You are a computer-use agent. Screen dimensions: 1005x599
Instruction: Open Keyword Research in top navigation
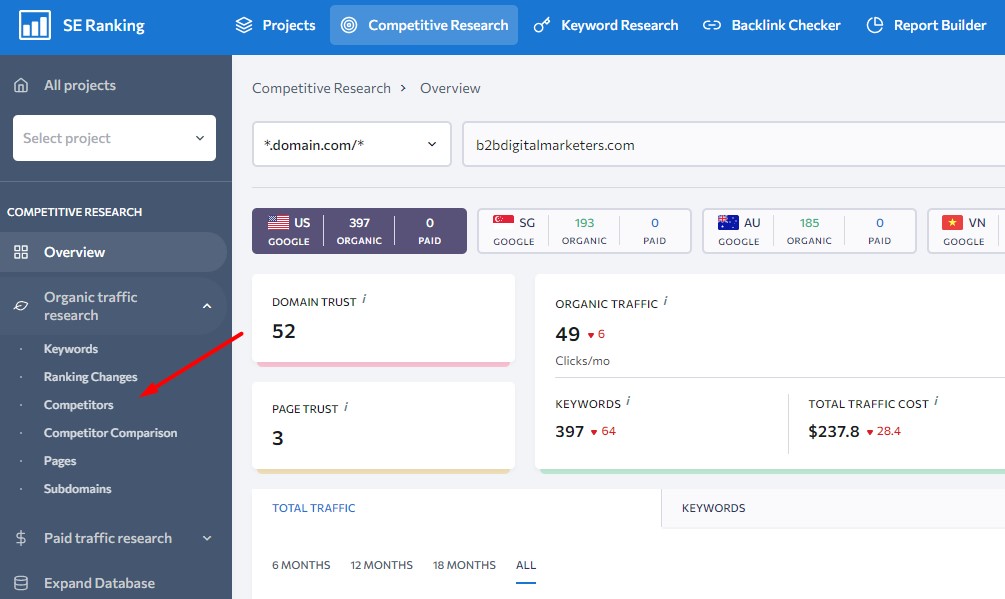pyautogui.click(x=606, y=25)
